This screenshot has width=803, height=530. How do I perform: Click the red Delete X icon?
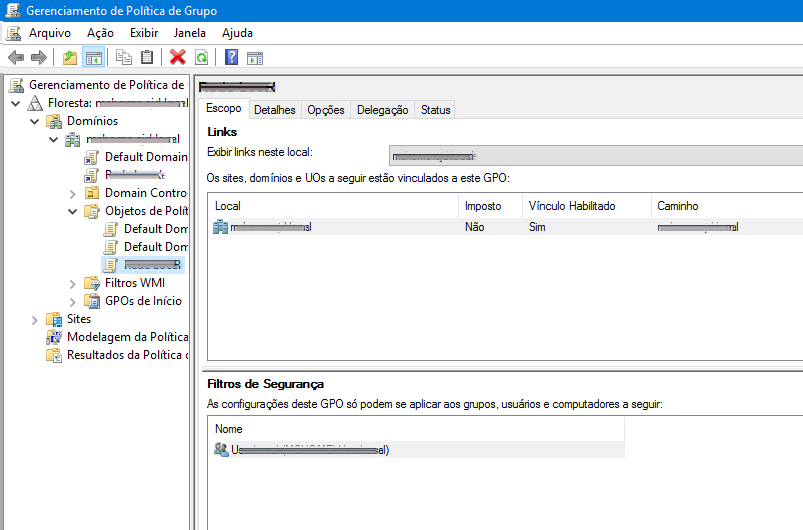point(178,58)
